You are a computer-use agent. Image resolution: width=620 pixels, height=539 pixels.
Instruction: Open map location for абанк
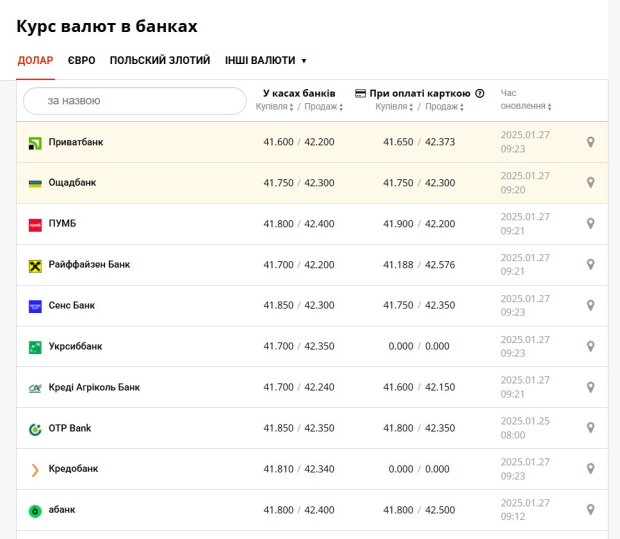(590, 510)
